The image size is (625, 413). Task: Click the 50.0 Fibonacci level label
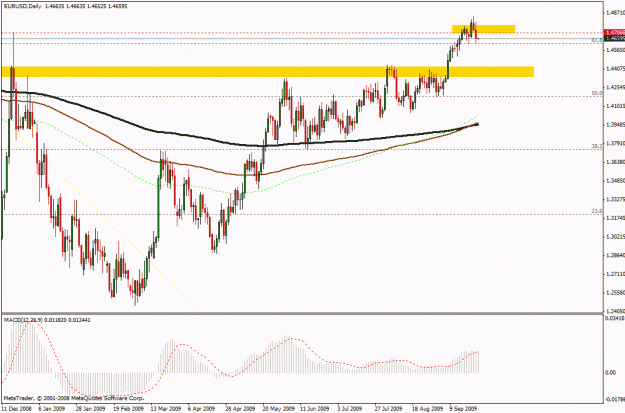coord(596,93)
